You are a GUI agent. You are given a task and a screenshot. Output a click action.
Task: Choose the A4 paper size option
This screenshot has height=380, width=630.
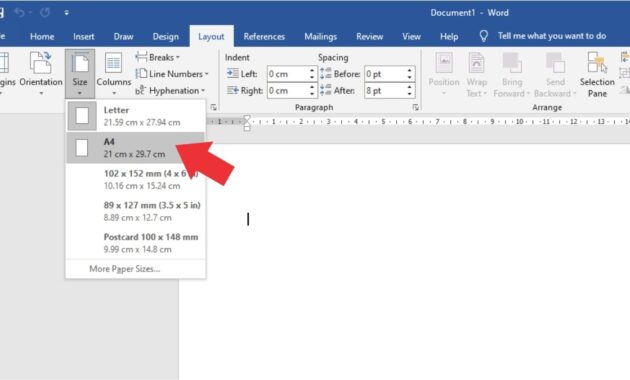pyautogui.click(x=136, y=148)
